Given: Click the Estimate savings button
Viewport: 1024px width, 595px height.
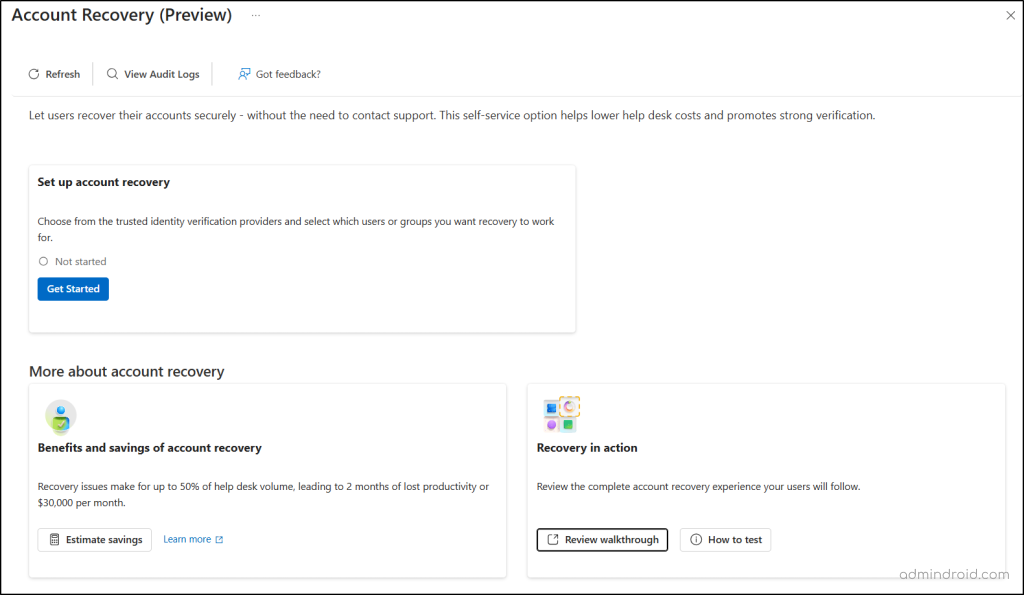Looking at the screenshot, I should coord(94,539).
